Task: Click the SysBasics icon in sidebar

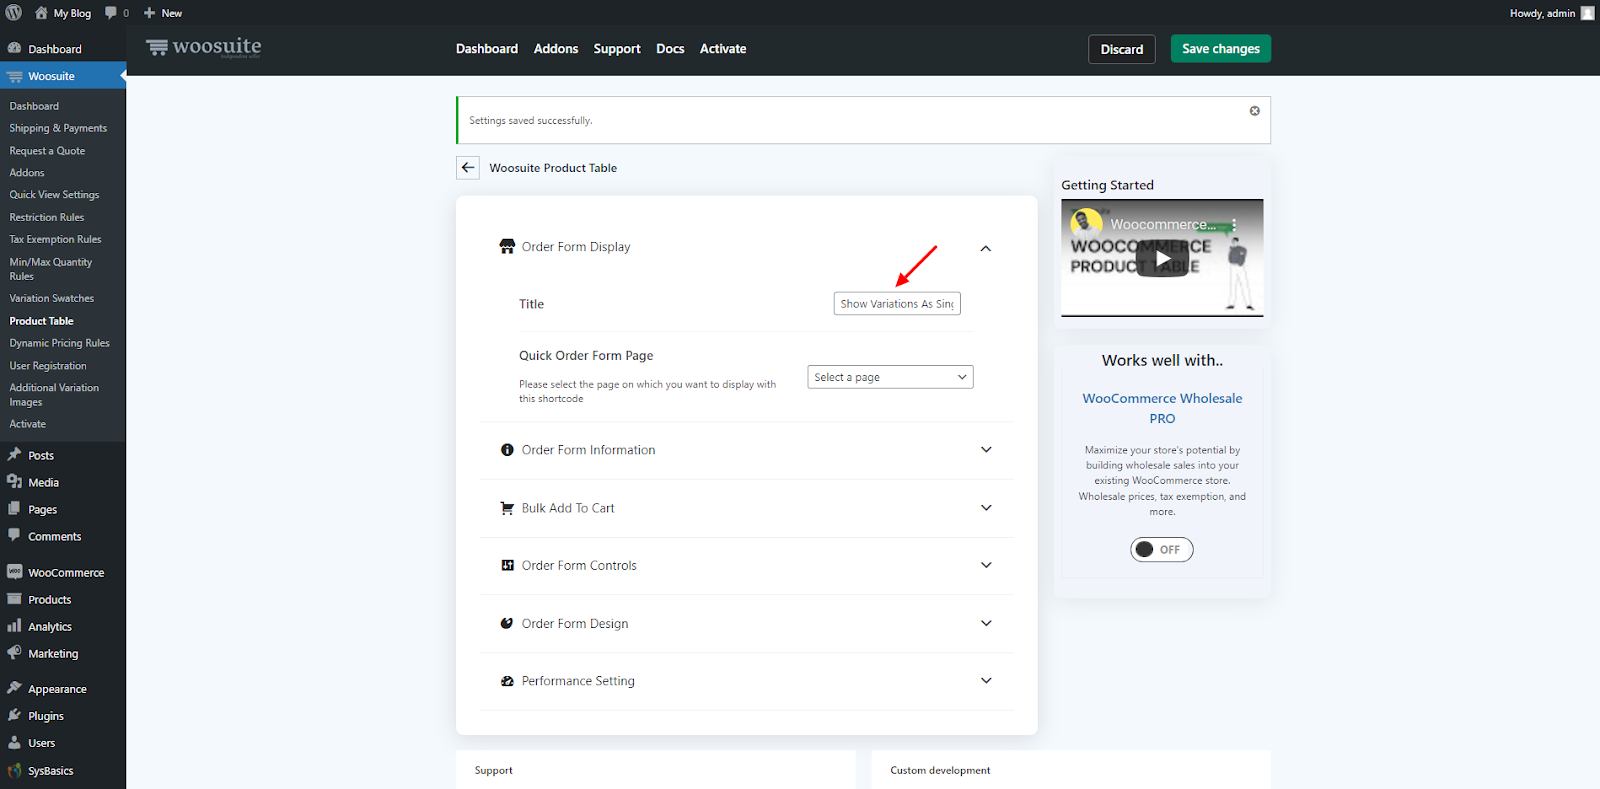Action: coord(14,771)
